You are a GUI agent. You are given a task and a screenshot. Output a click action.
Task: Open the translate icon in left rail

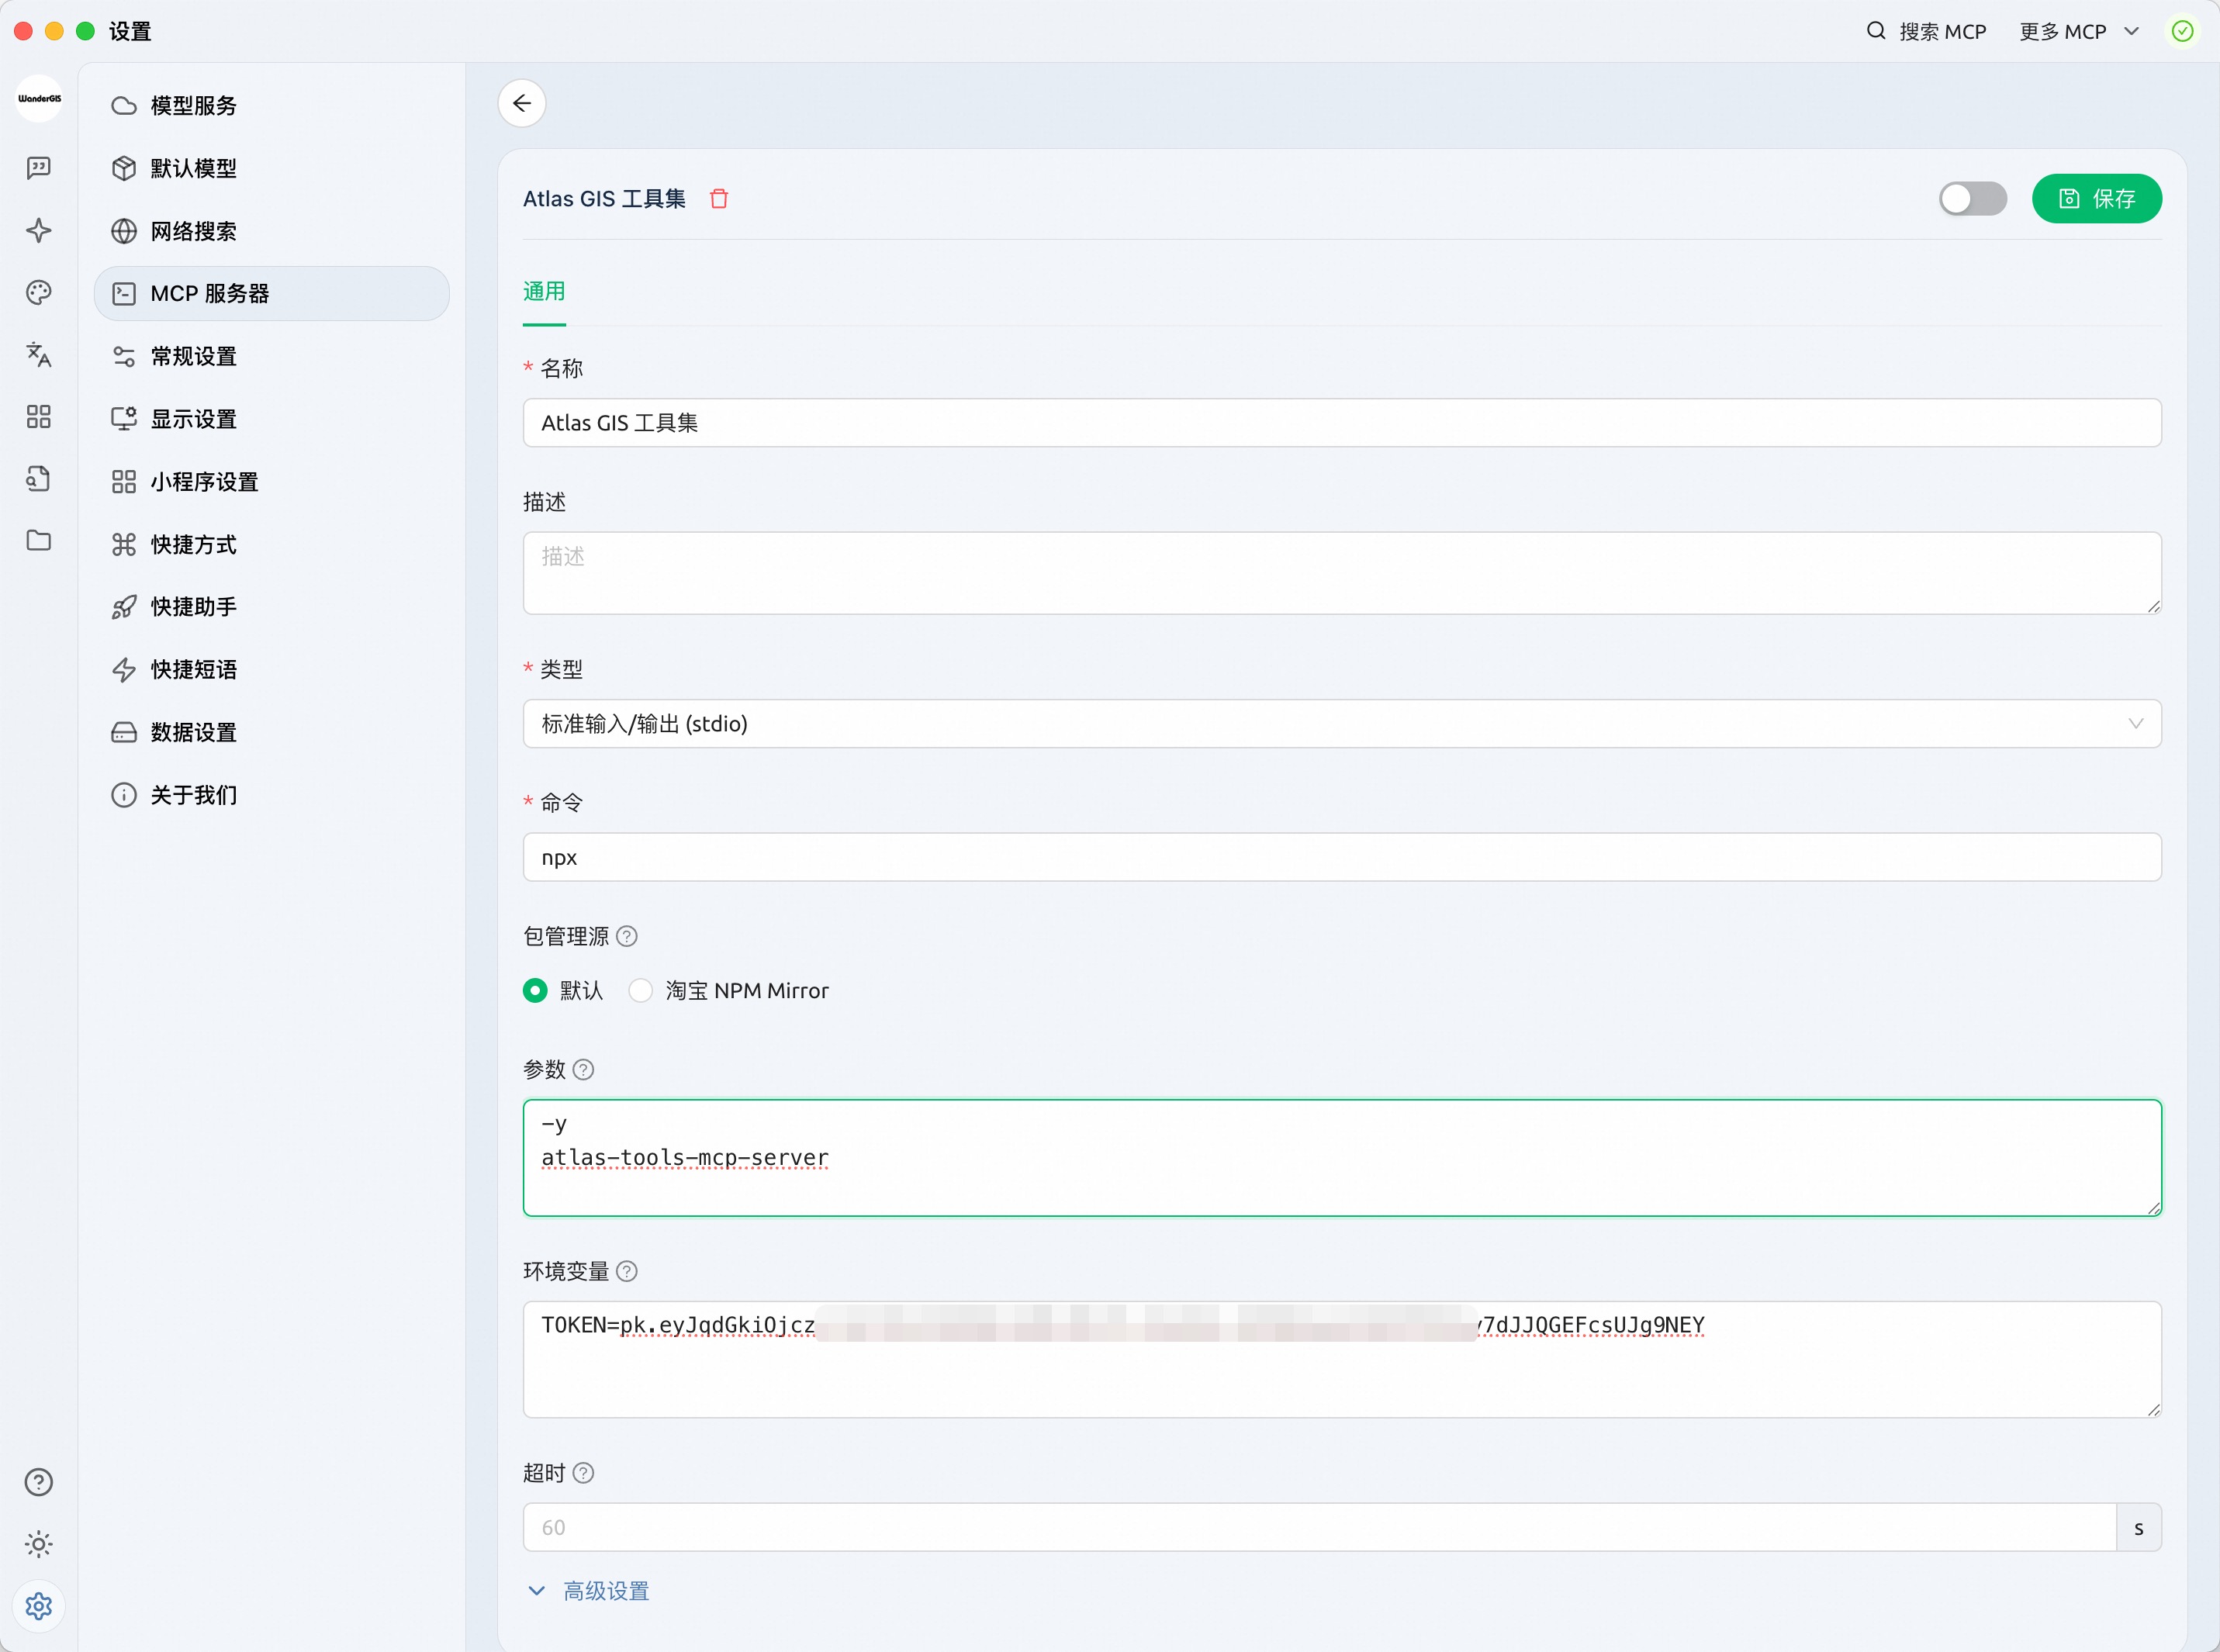pos(39,354)
